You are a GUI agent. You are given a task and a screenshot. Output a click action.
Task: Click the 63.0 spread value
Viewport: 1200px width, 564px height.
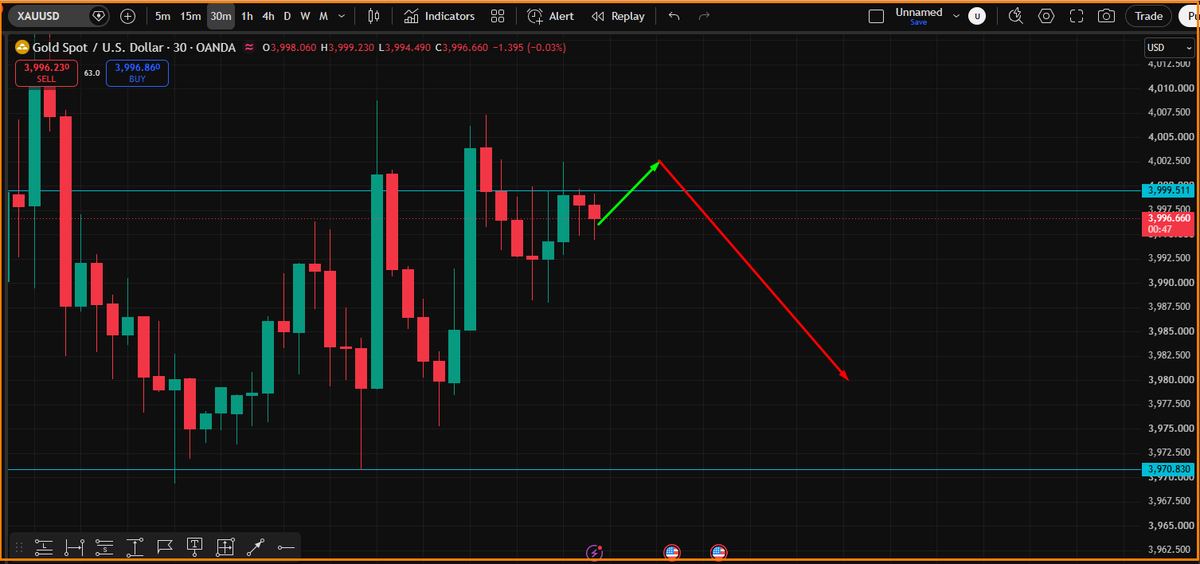coord(92,73)
